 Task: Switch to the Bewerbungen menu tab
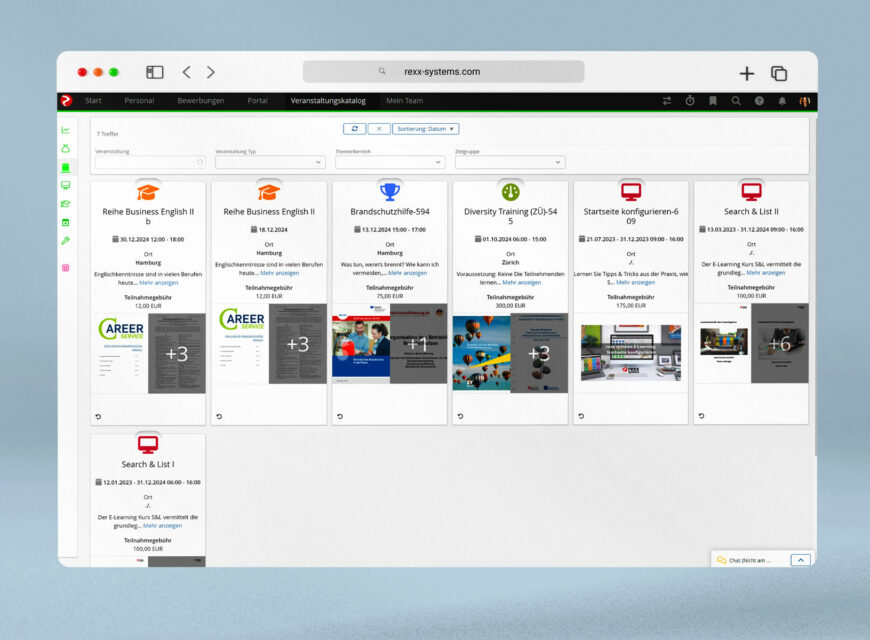tap(200, 101)
